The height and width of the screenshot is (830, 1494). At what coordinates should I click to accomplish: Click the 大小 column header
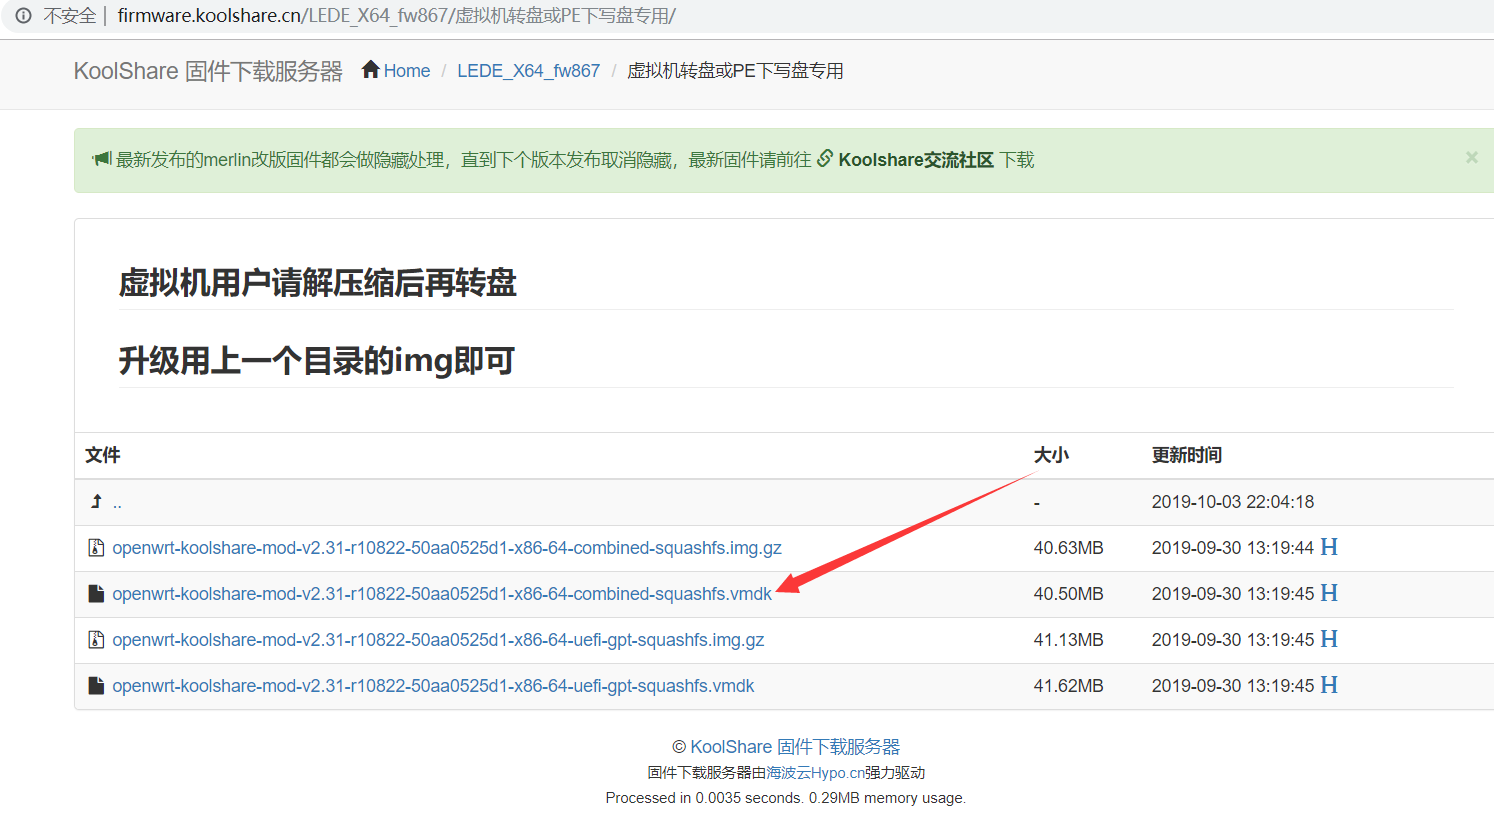[1051, 455]
